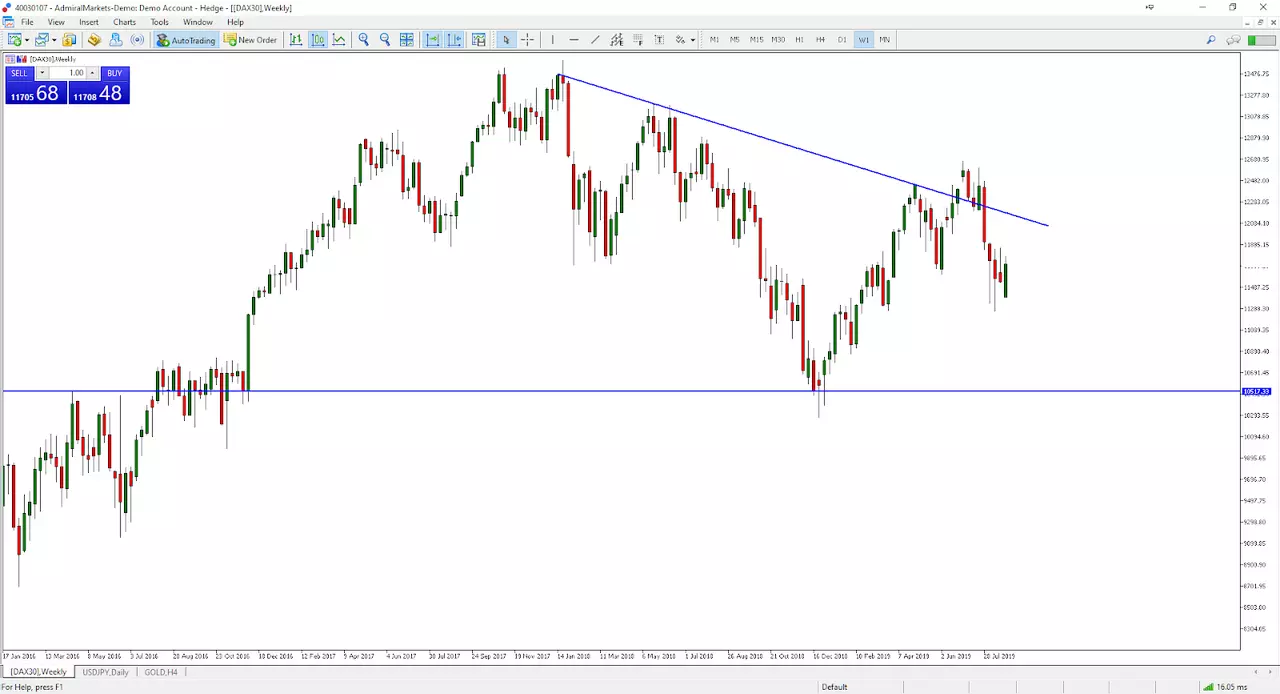The height and width of the screenshot is (694, 1280).
Task: Switch chart to line chart view
Action: (339, 40)
